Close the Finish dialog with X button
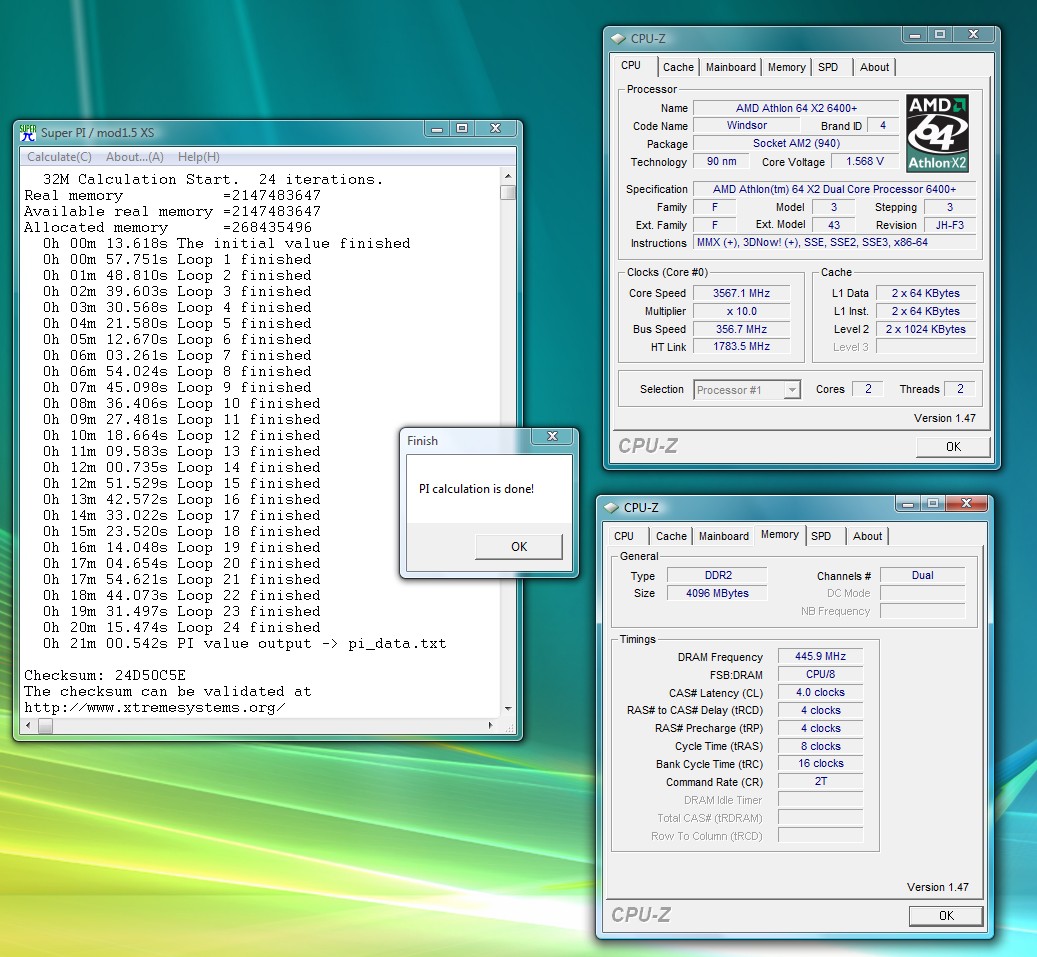Screen dimensions: 1037x957 point(553,436)
